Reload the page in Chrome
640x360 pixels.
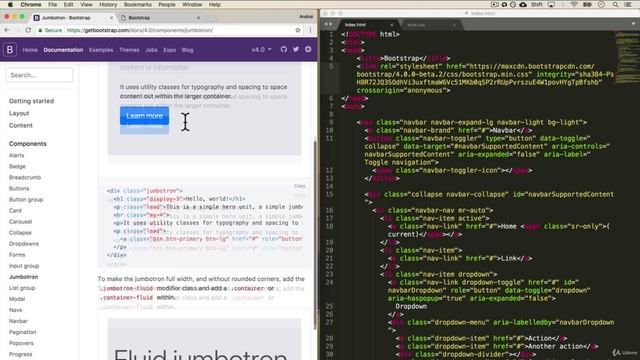tap(28, 30)
